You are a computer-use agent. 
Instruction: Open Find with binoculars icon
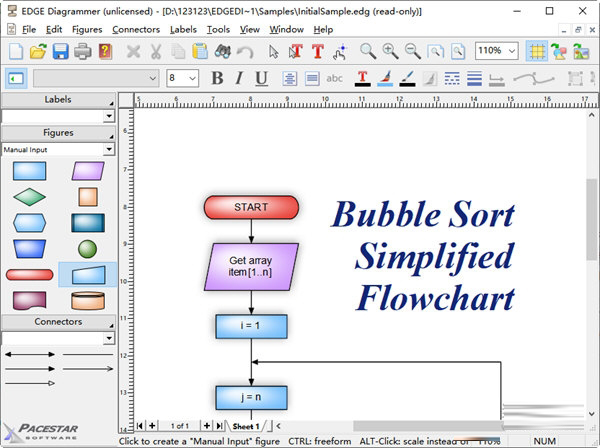222,51
